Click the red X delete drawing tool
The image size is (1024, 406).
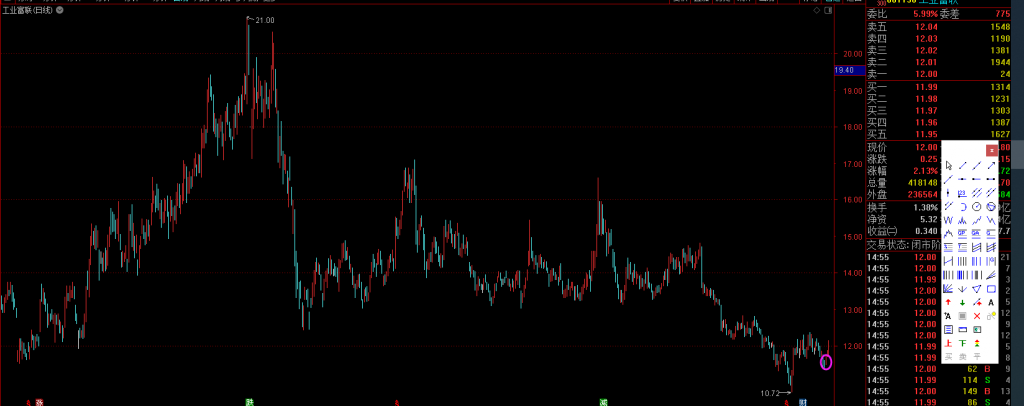click(977, 316)
